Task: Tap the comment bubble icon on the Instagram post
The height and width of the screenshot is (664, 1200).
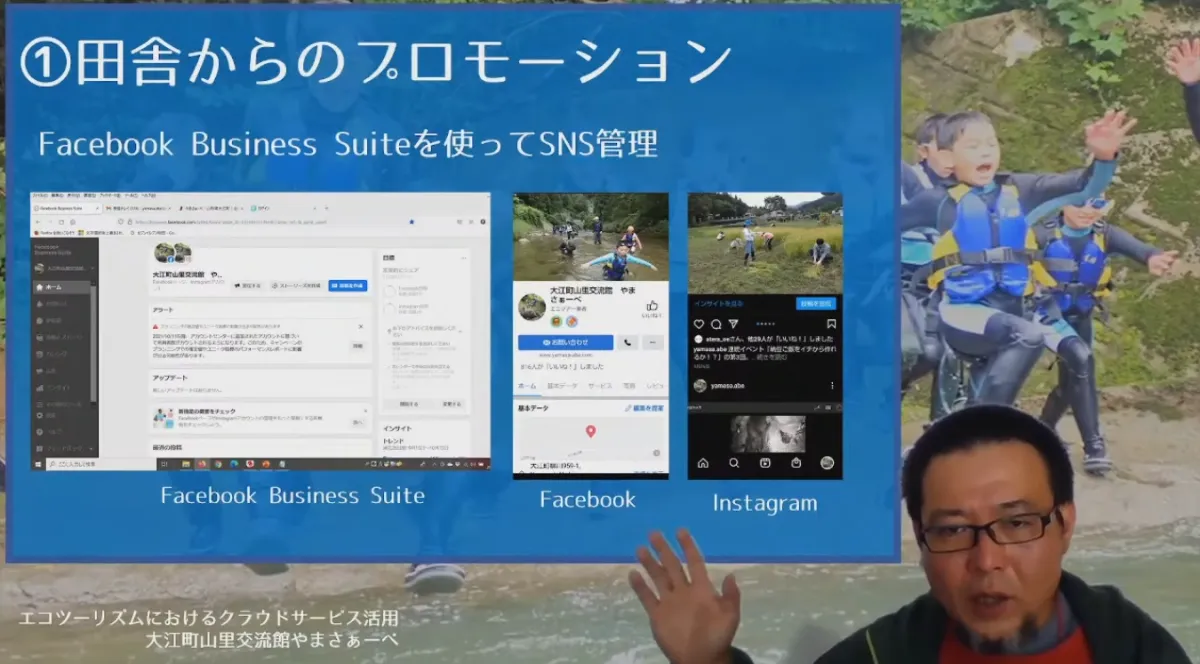Action: pos(717,324)
